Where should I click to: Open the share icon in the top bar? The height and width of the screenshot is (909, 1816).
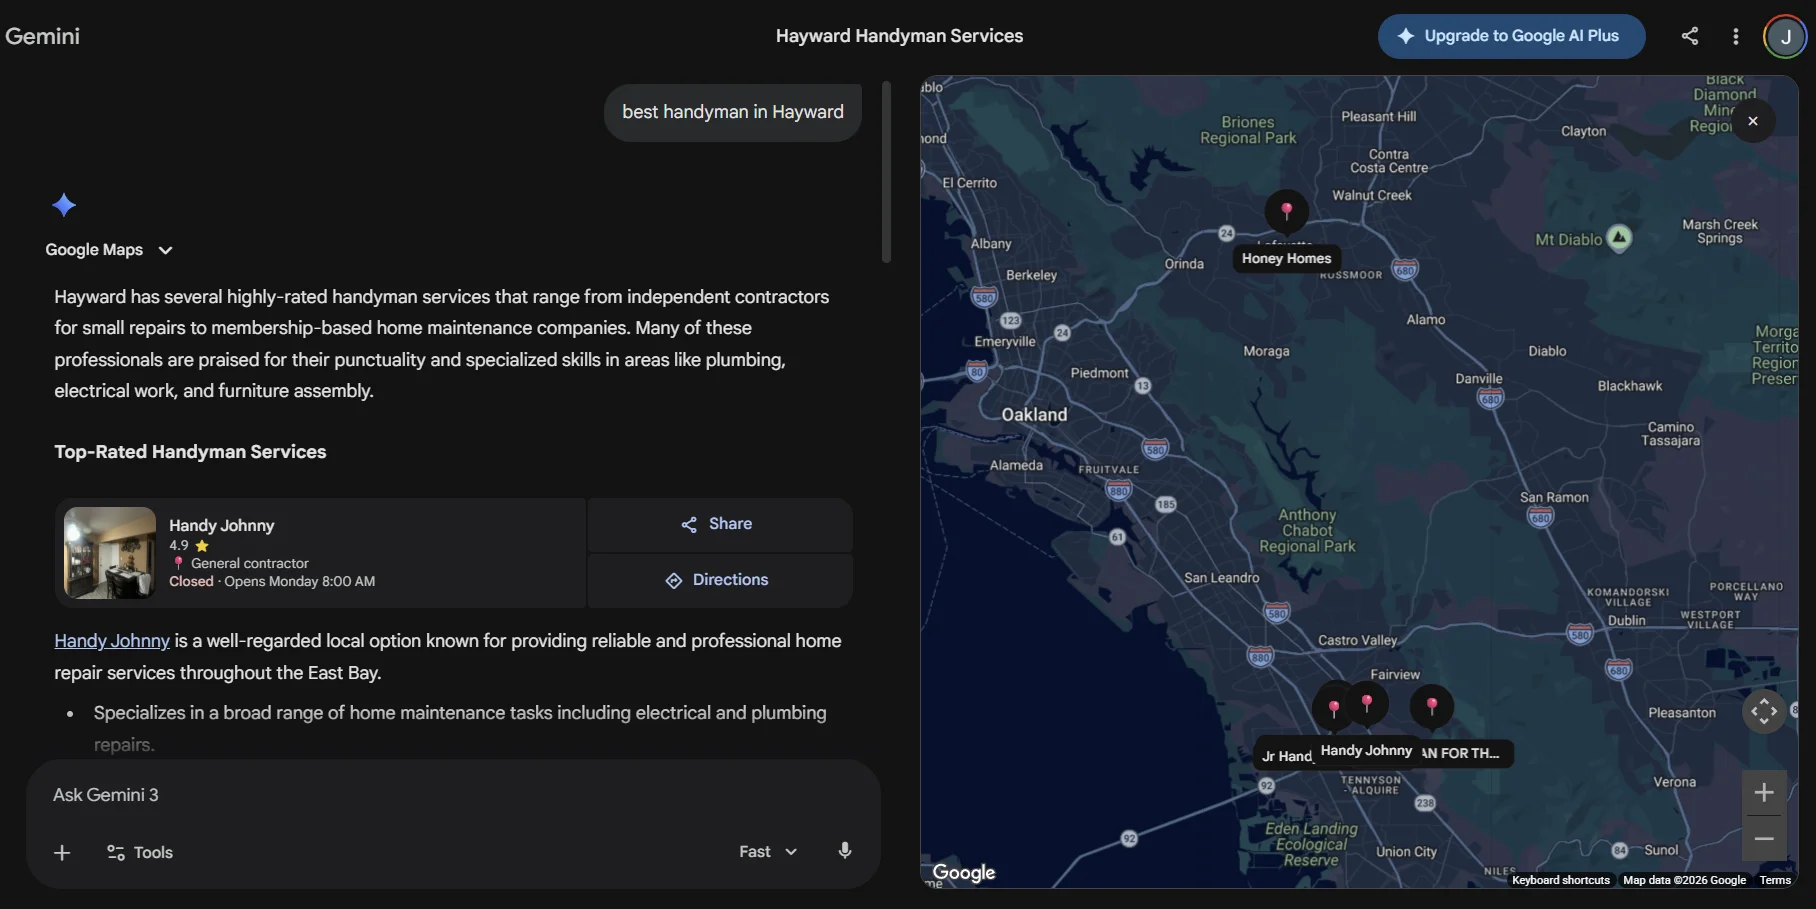click(1690, 36)
